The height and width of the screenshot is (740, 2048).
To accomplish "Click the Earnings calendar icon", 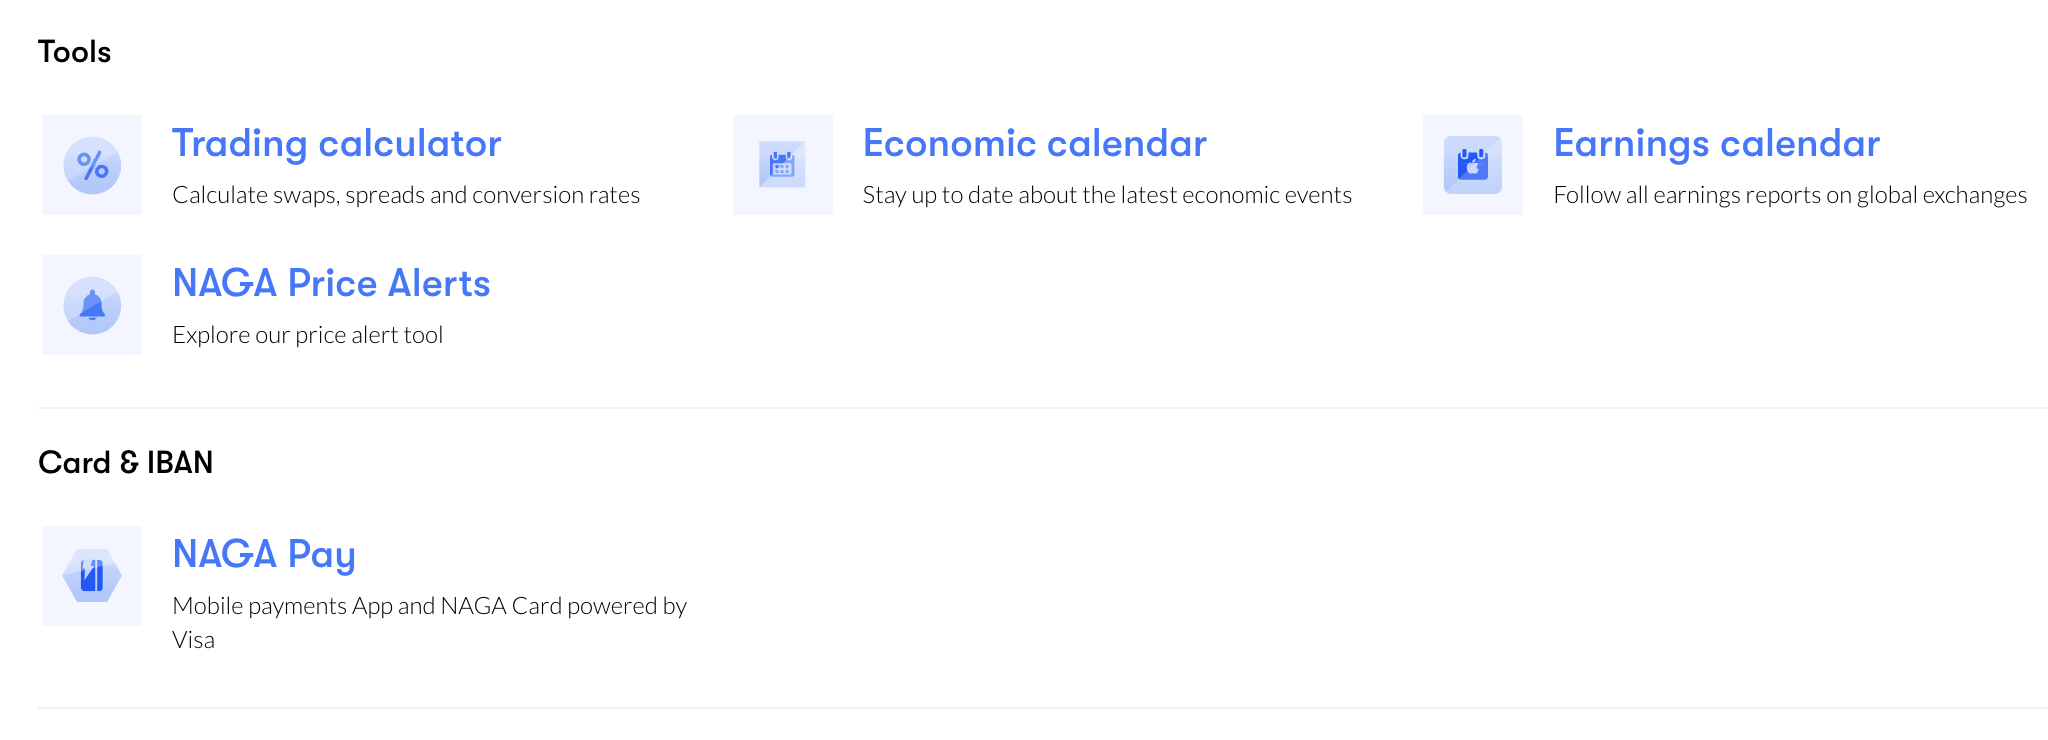I will 1472,165.
